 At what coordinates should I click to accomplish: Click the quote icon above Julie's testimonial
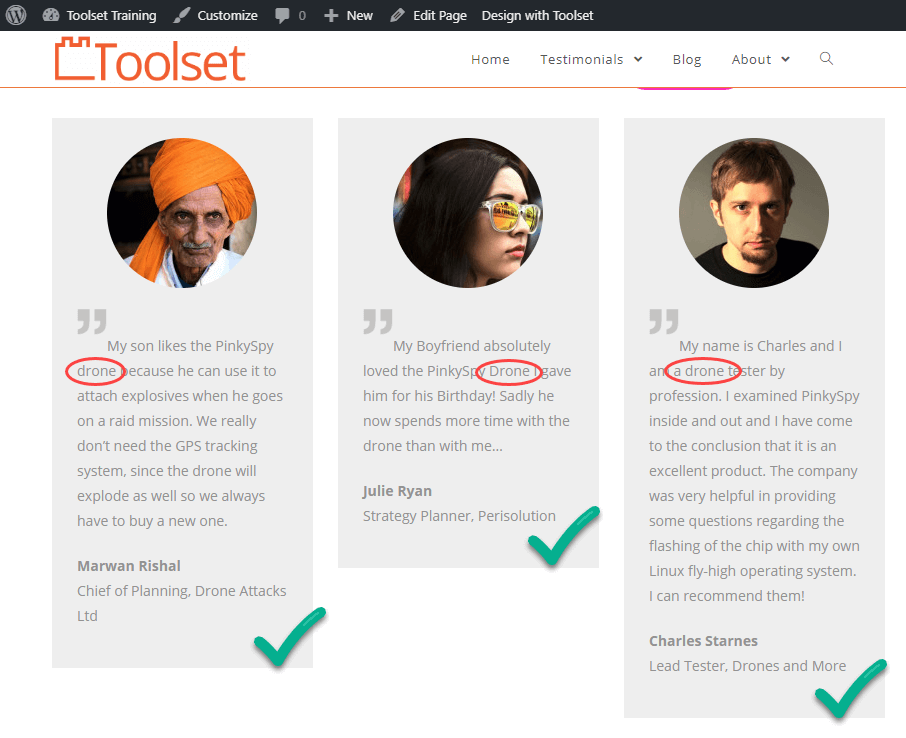pos(377,320)
